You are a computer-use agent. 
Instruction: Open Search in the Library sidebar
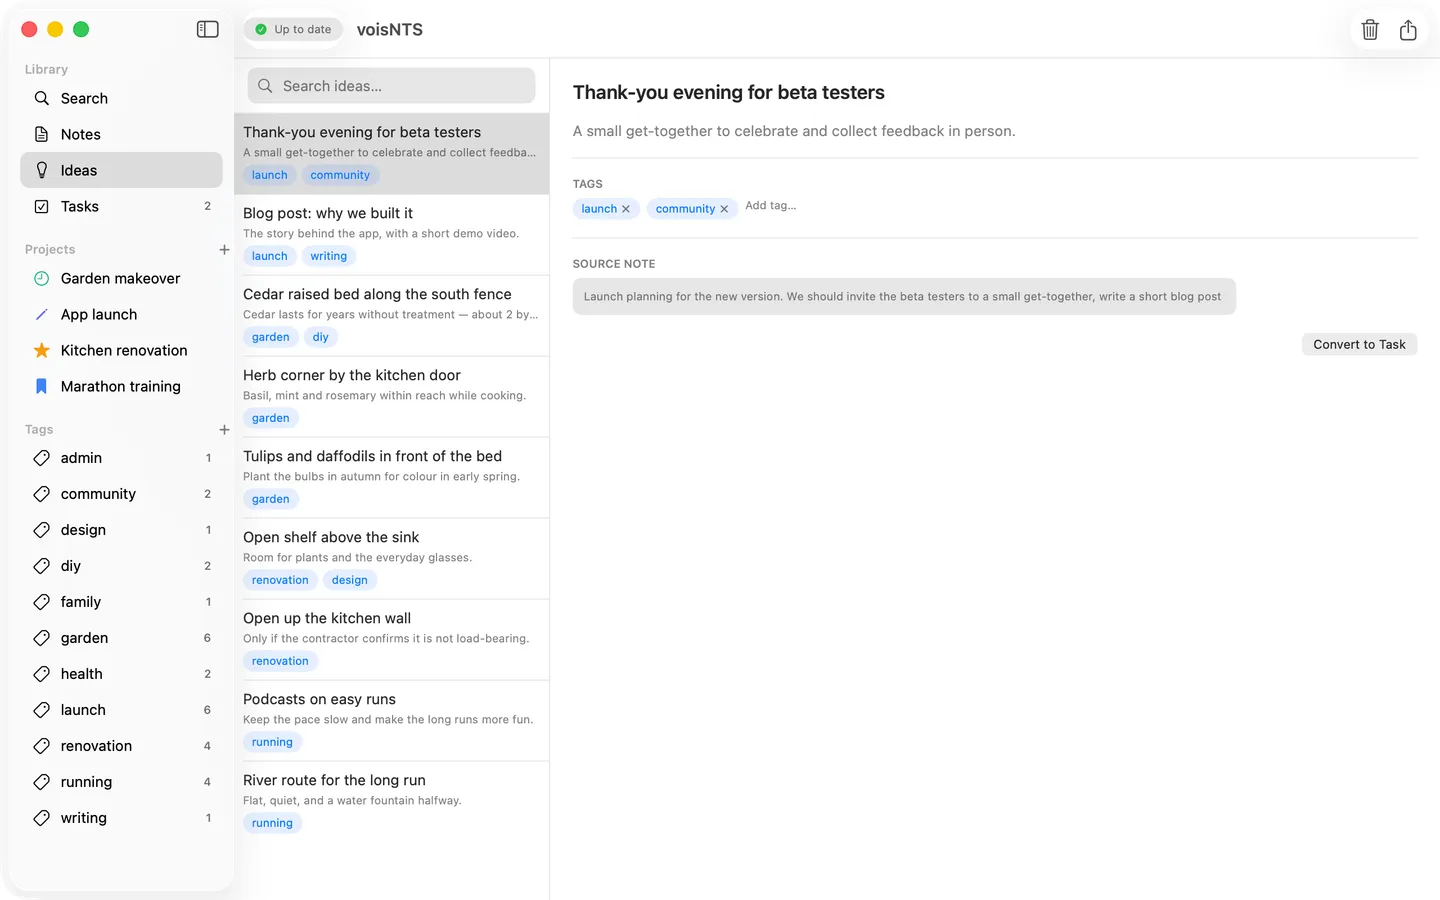coord(121,98)
